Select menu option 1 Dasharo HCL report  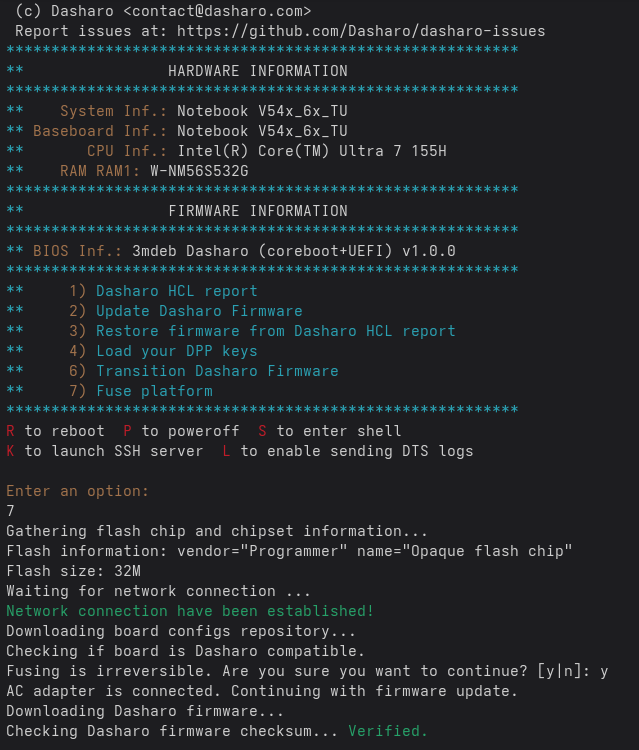[176, 291]
